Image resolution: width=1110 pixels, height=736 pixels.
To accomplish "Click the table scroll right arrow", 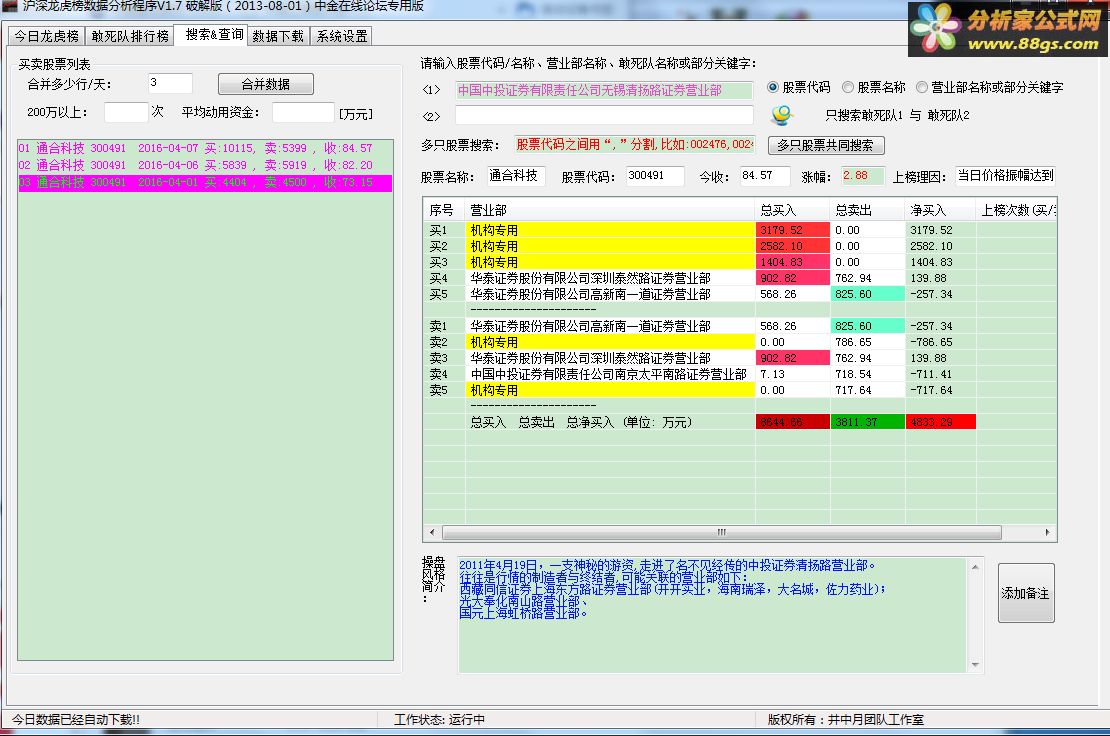I will [1048, 532].
